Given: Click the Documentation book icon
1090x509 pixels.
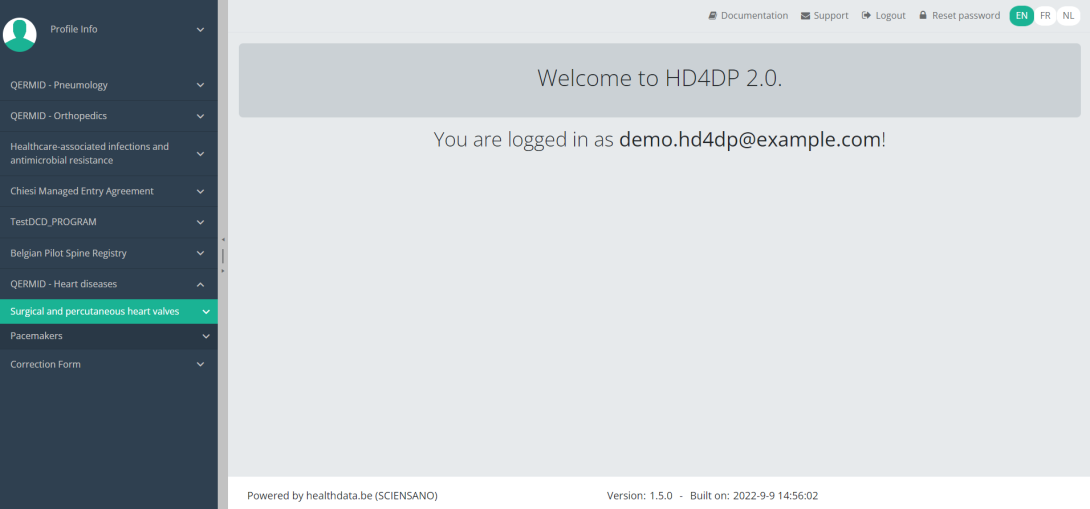Looking at the screenshot, I should (713, 16).
